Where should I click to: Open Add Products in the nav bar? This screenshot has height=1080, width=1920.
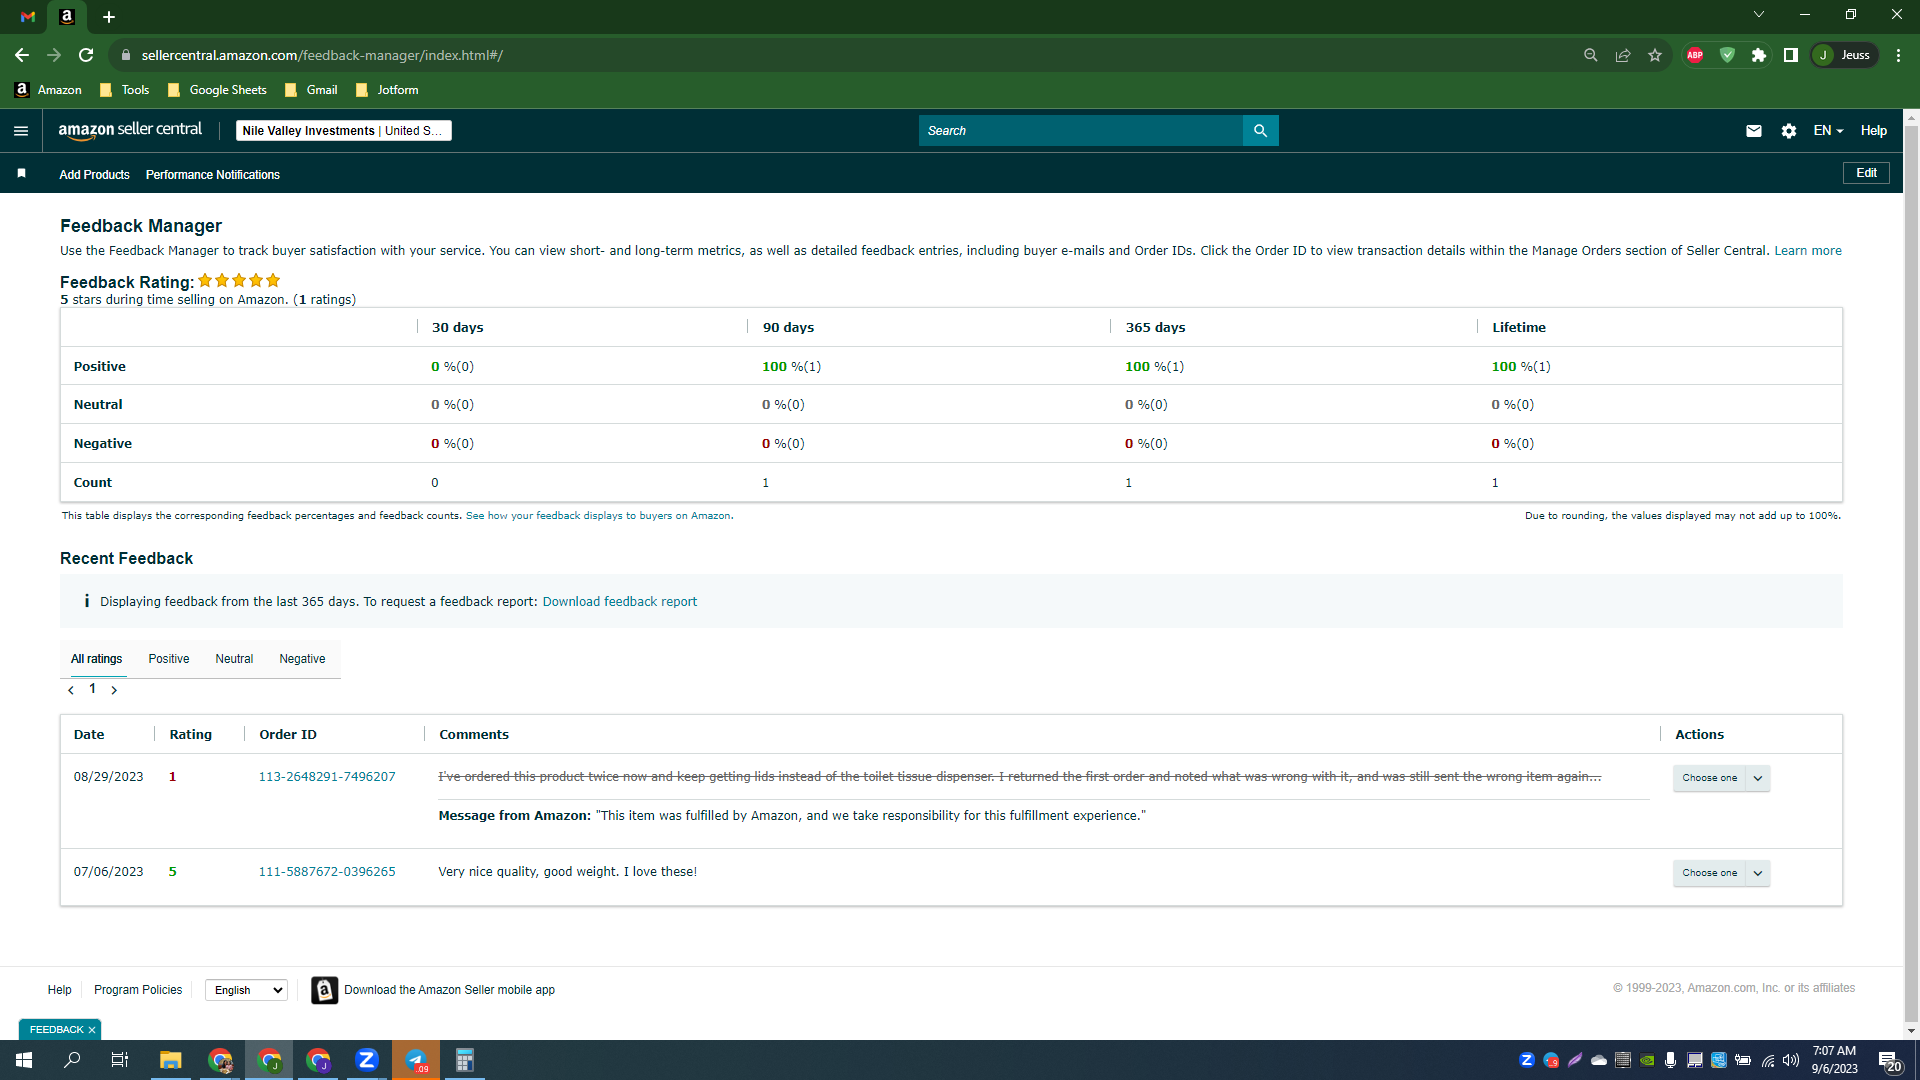[x=94, y=175]
